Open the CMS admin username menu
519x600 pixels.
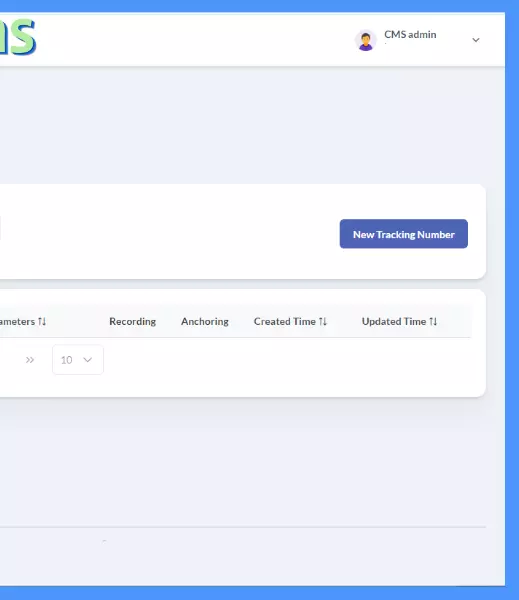click(x=410, y=34)
